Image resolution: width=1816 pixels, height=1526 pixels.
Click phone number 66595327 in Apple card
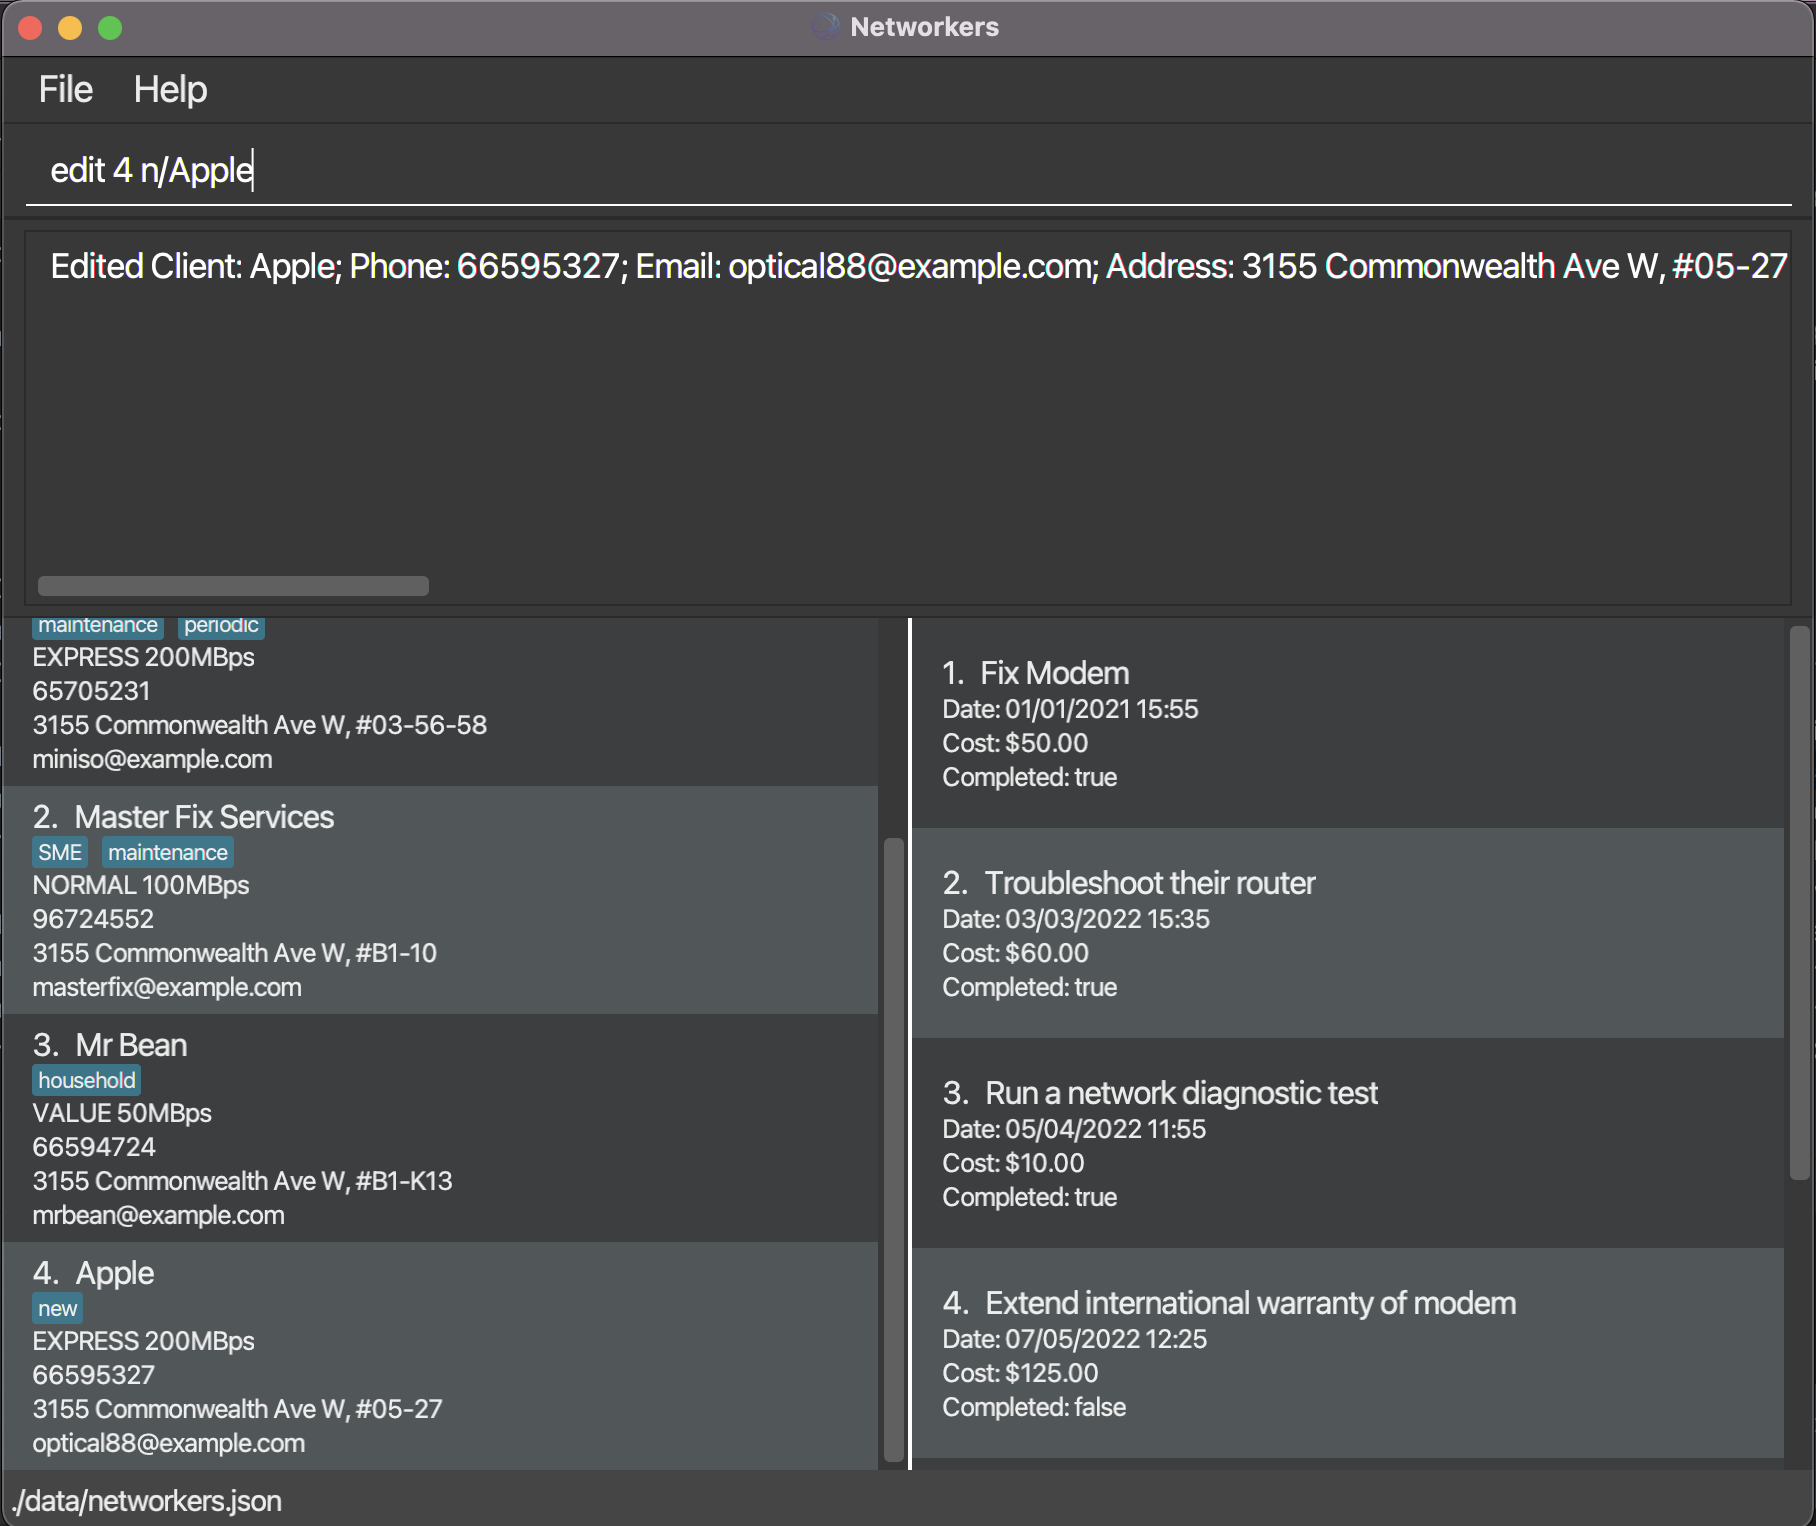tap(93, 1375)
